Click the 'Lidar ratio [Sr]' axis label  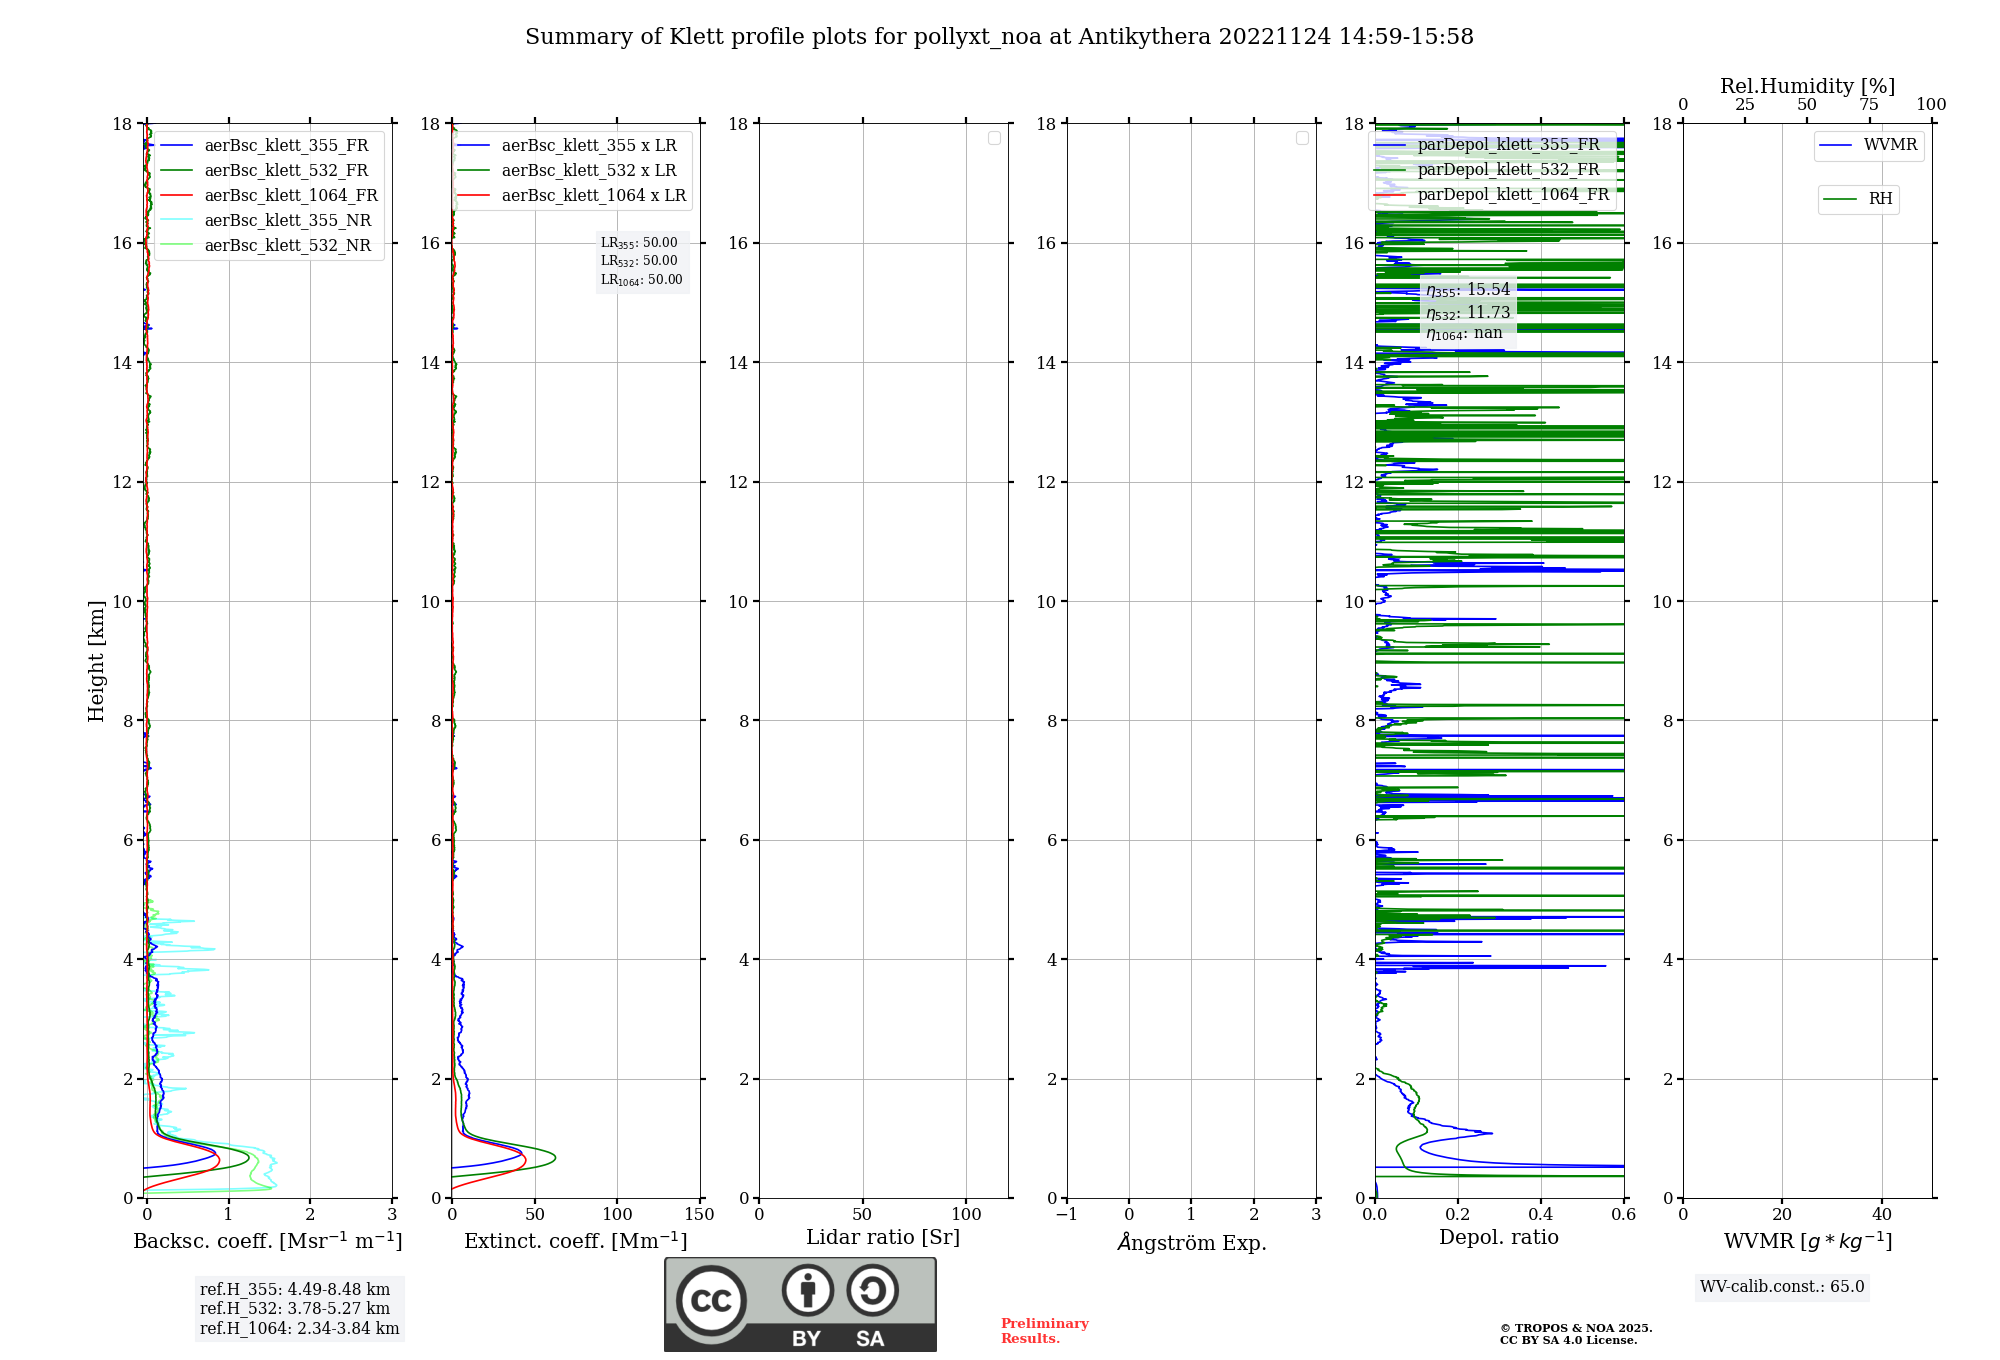tap(883, 1238)
